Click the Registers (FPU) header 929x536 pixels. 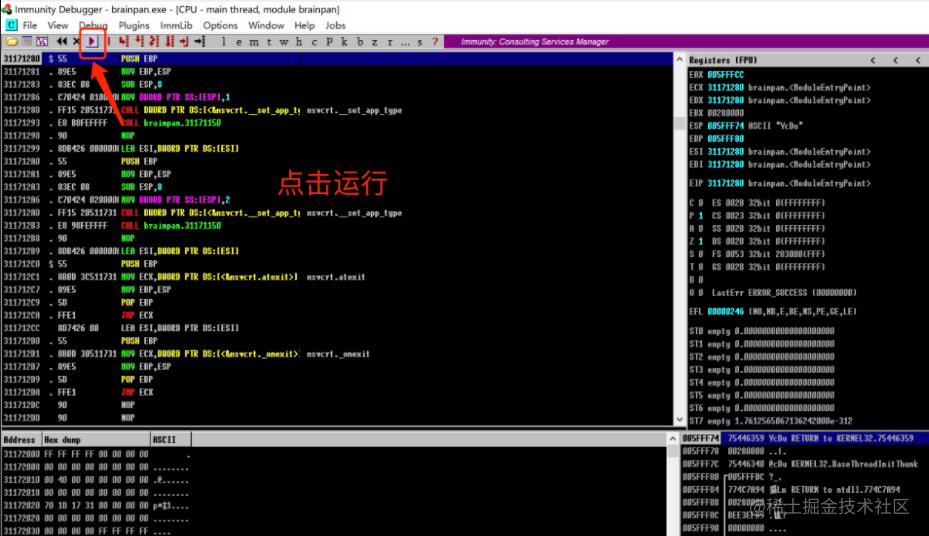(x=723, y=60)
